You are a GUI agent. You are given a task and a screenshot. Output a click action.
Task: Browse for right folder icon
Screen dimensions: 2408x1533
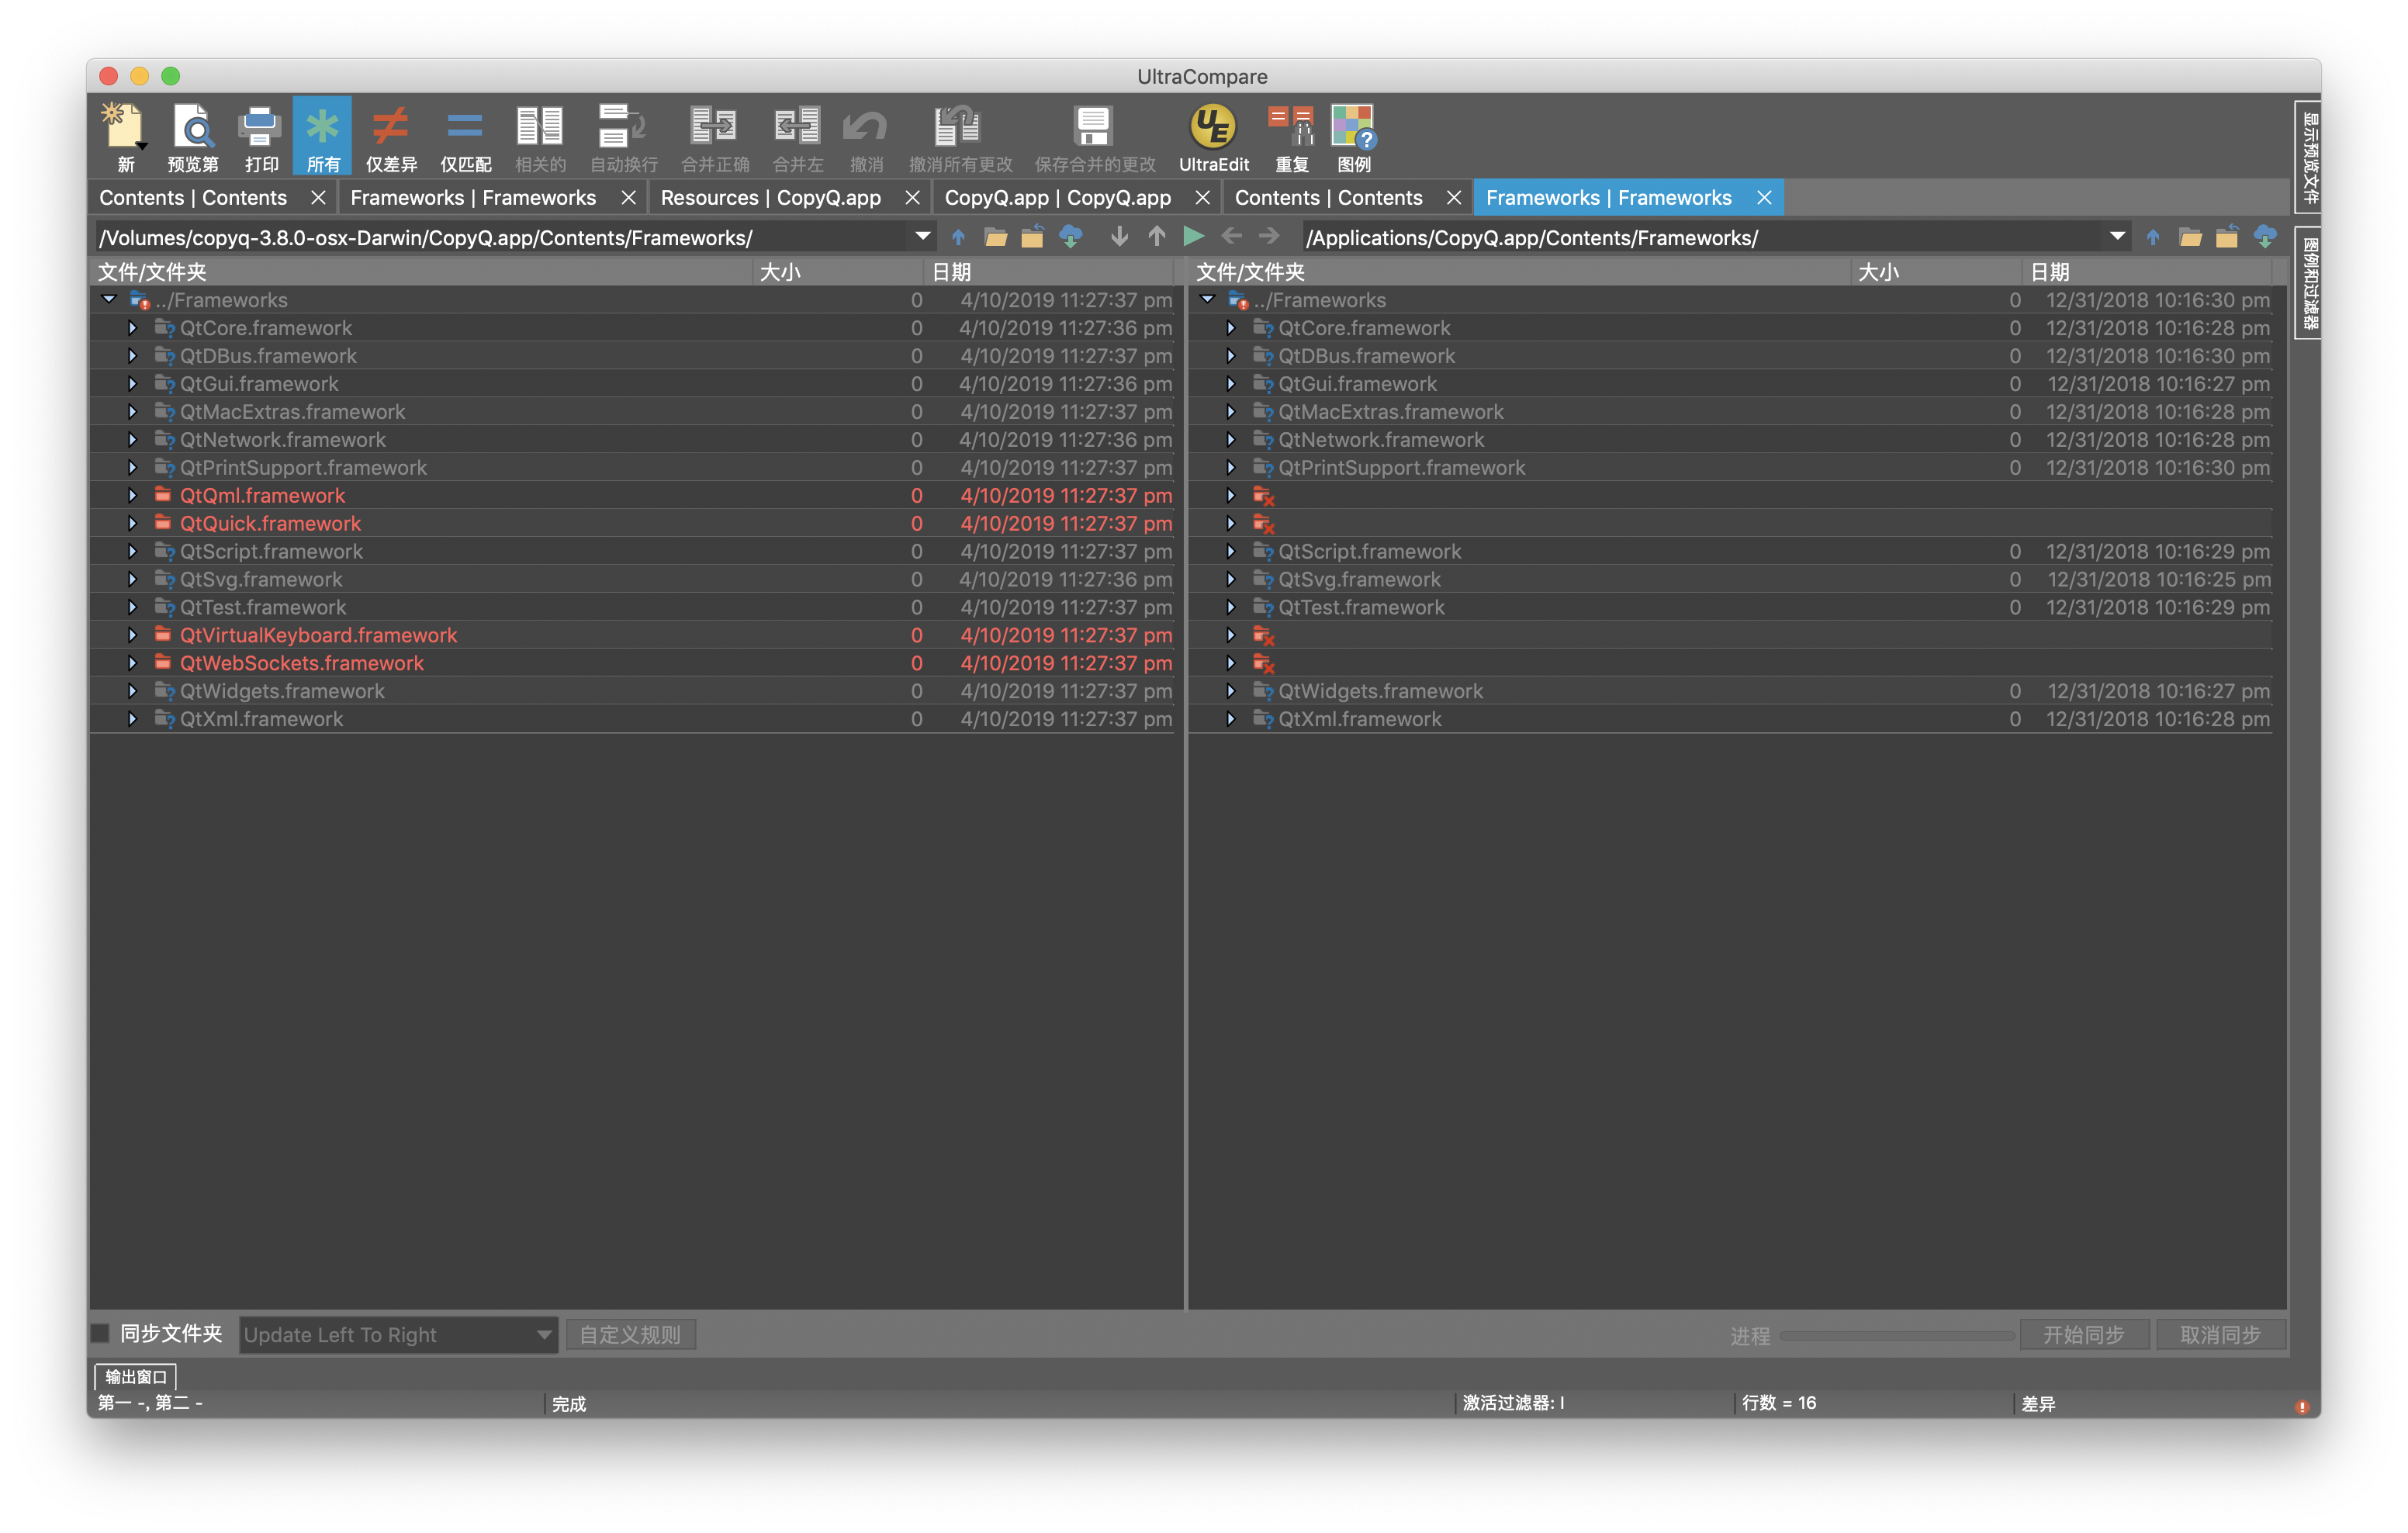pos(2190,237)
